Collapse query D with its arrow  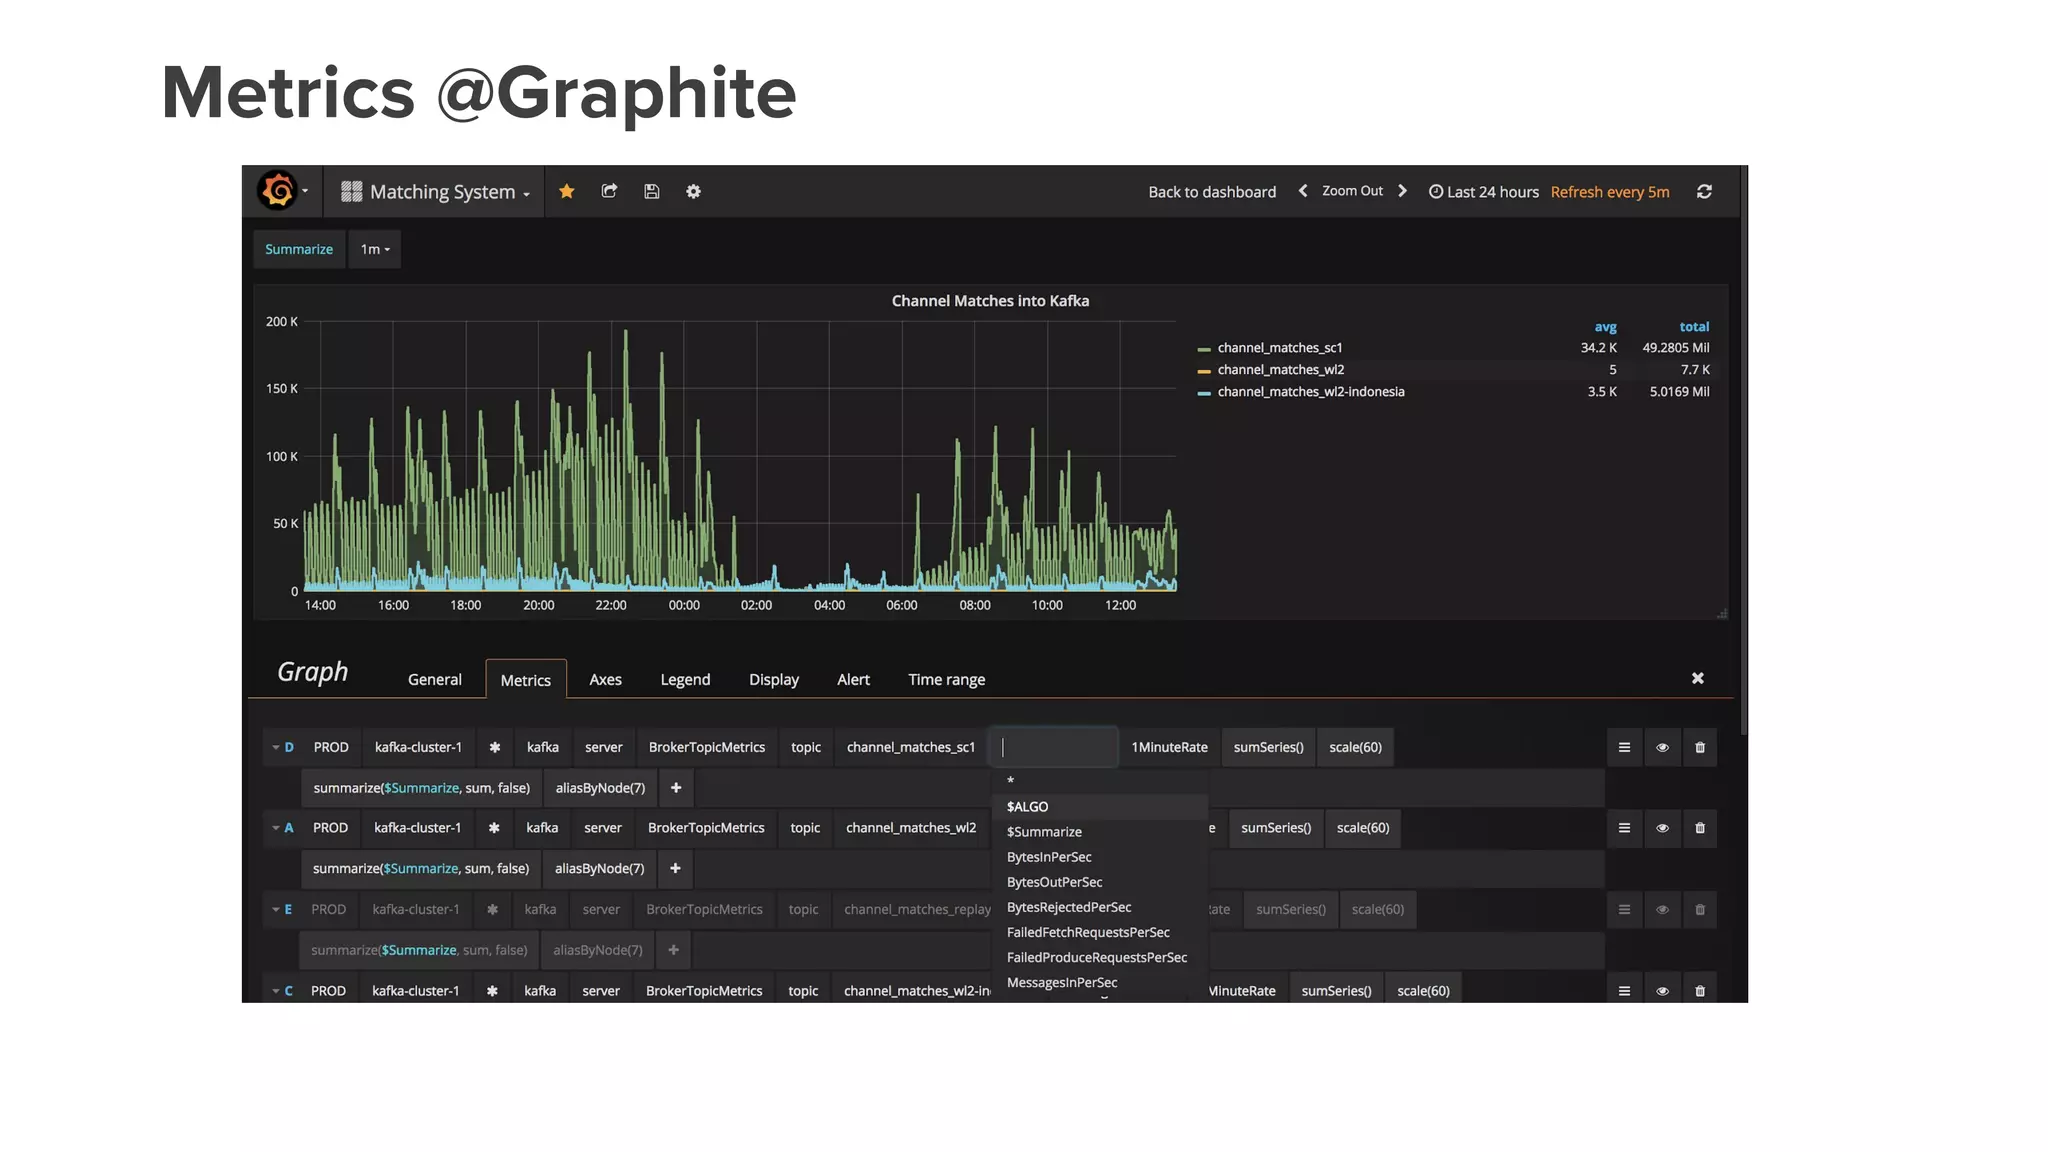[276, 747]
